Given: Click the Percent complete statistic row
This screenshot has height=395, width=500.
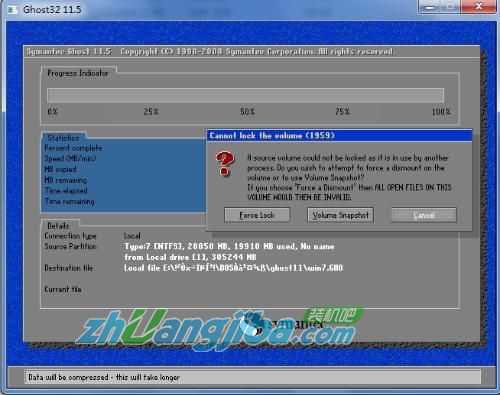Looking at the screenshot, I should [x=73, y=148].
